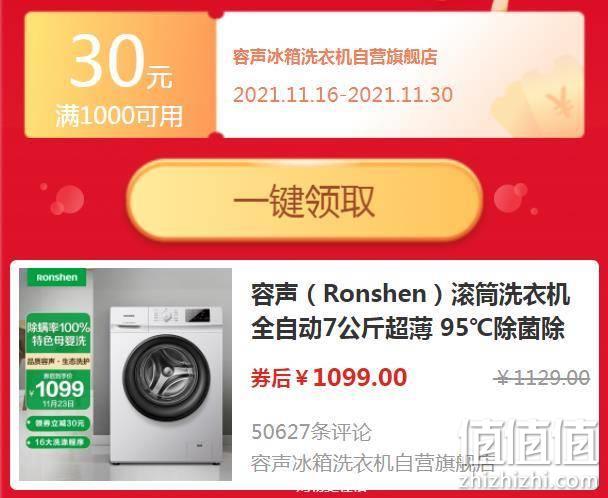The image size is (608, 498).
Task: Open the store name below reviews
Action: 372,462
